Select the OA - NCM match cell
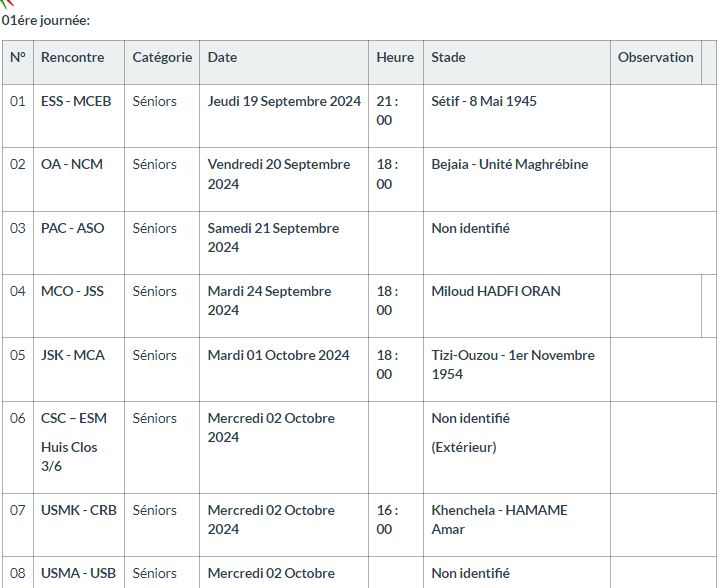Image resolution: width=720 pixels, height=588 pixels. (79, 179)
